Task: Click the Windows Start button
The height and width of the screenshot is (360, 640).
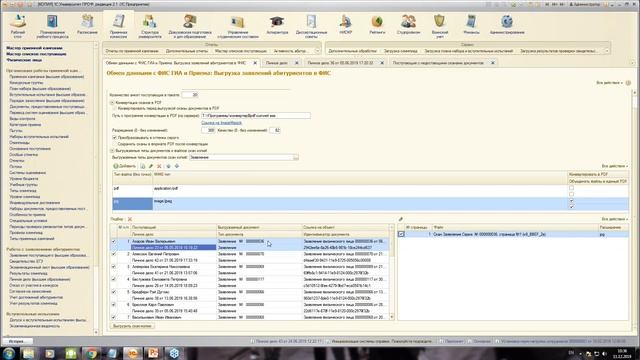Action: [9, 353]
